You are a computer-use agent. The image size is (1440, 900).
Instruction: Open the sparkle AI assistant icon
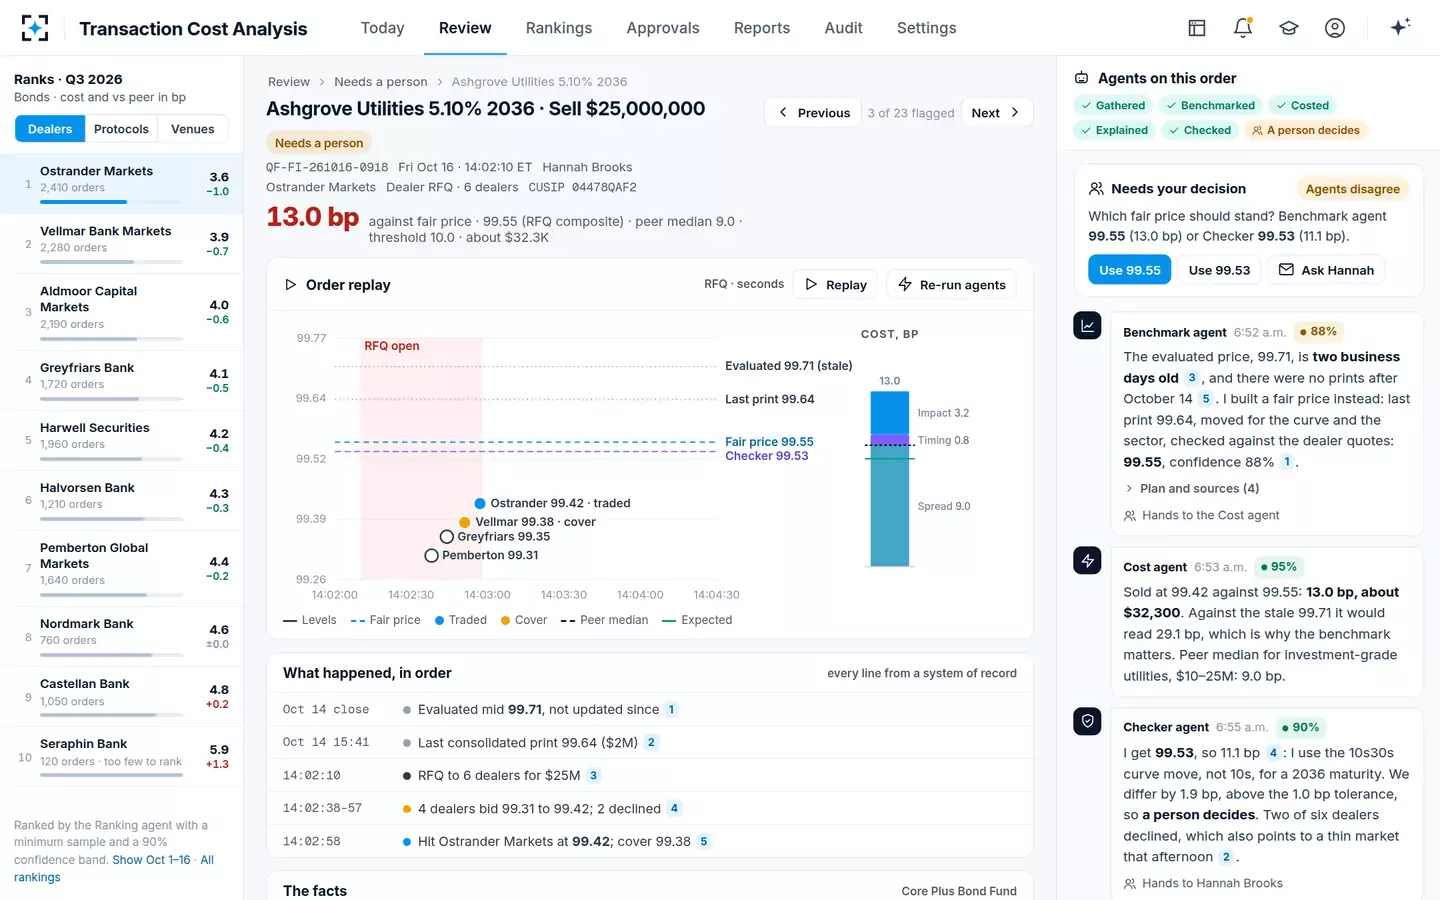click(1400, 27)
